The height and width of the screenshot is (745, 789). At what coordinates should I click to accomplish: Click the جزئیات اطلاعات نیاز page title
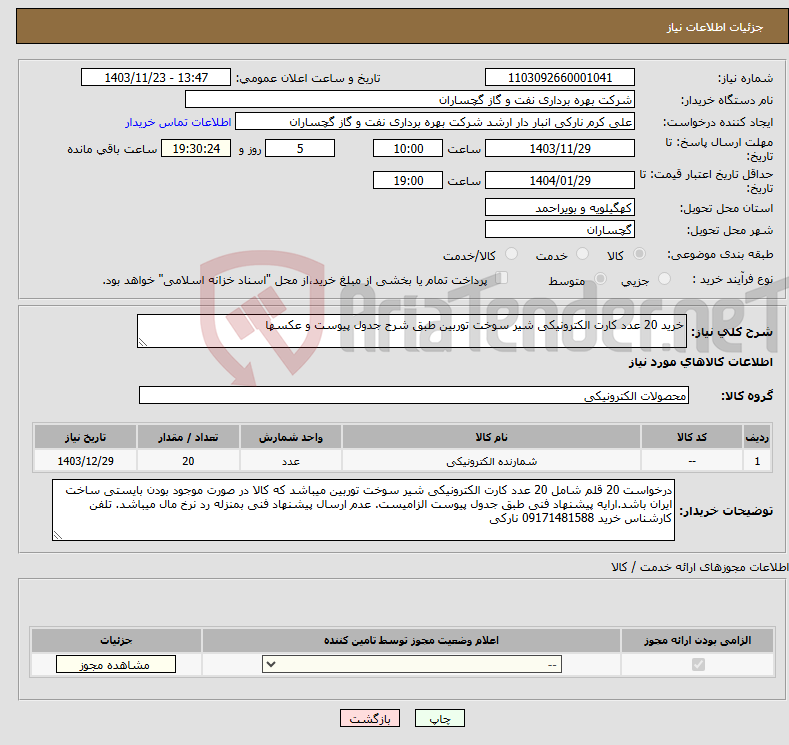715,27
